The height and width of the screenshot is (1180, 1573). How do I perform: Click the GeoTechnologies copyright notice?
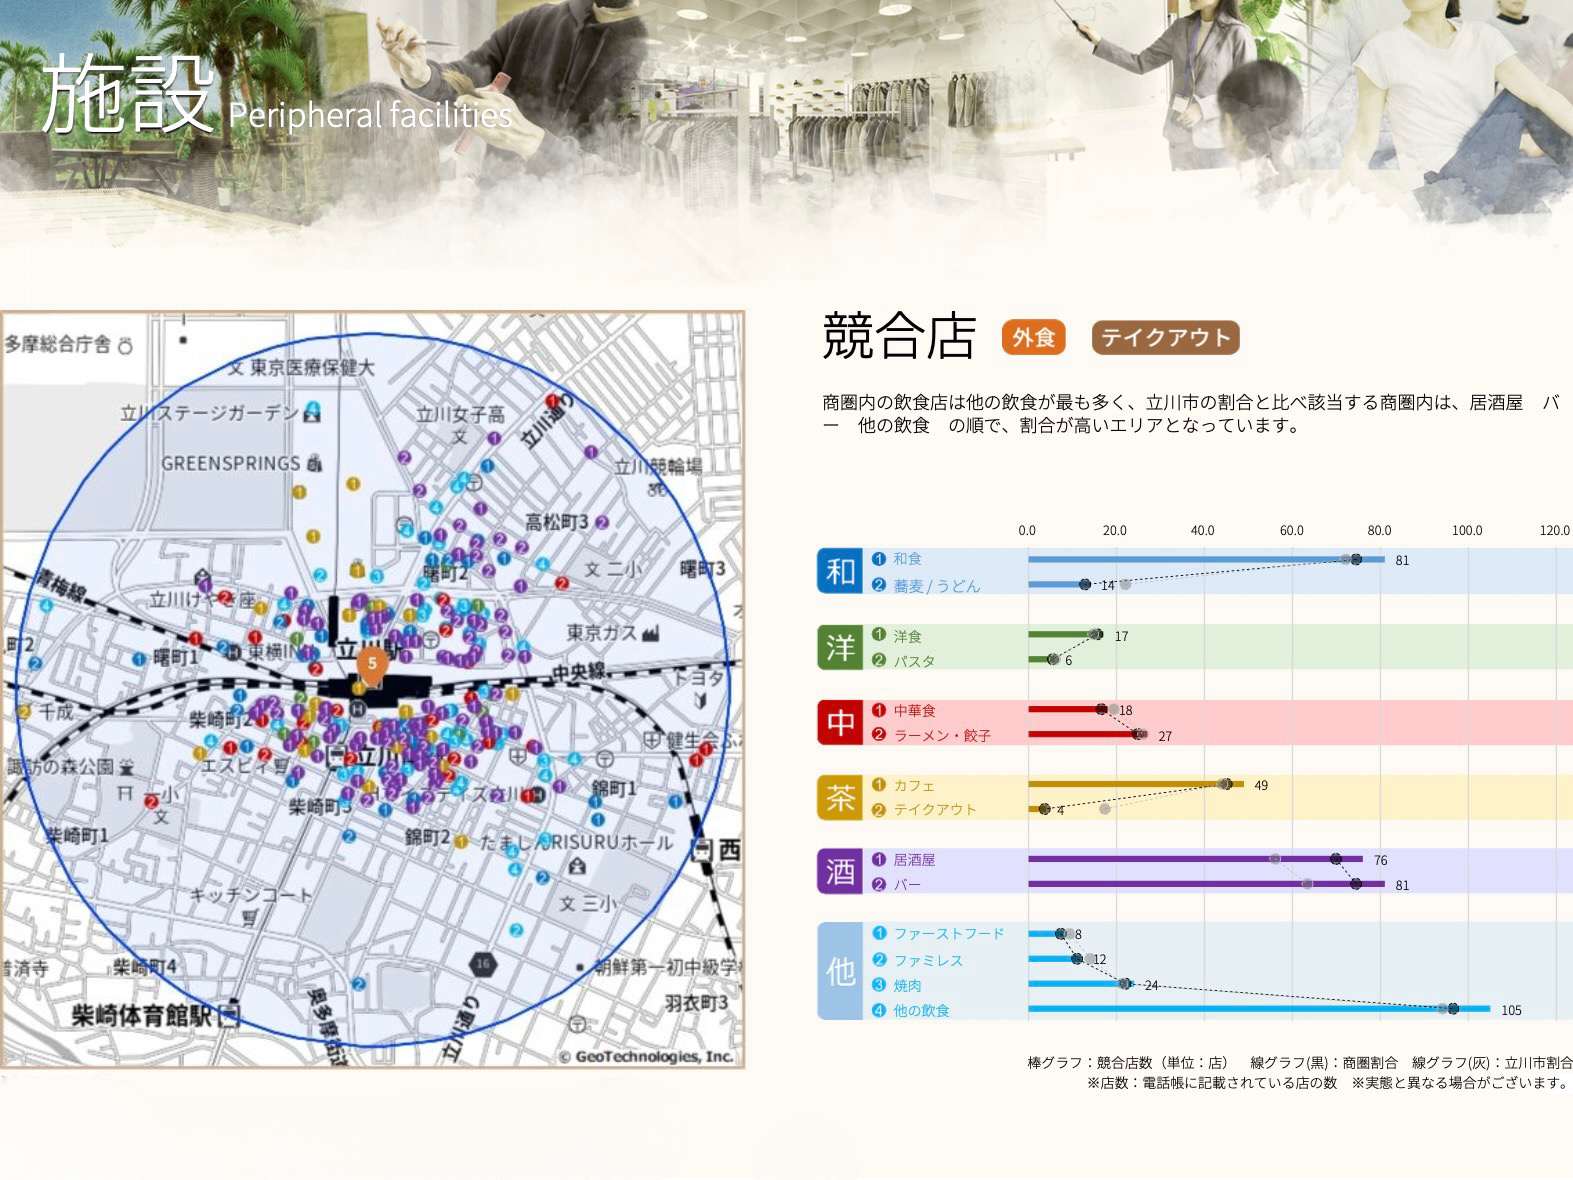(x=646, y=1056)
